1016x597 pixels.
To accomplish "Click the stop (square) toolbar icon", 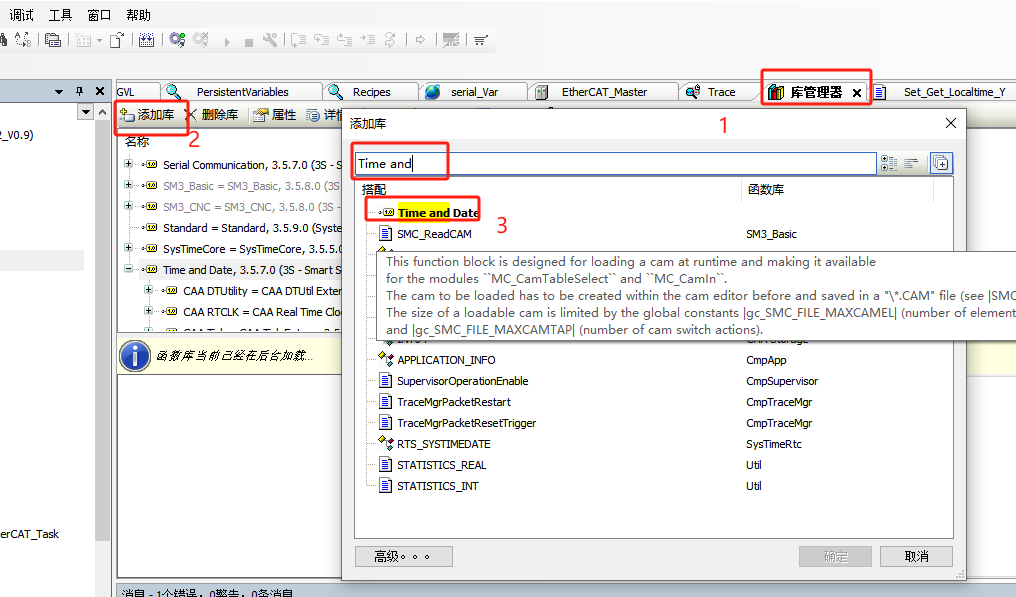I will pos(248,43).
